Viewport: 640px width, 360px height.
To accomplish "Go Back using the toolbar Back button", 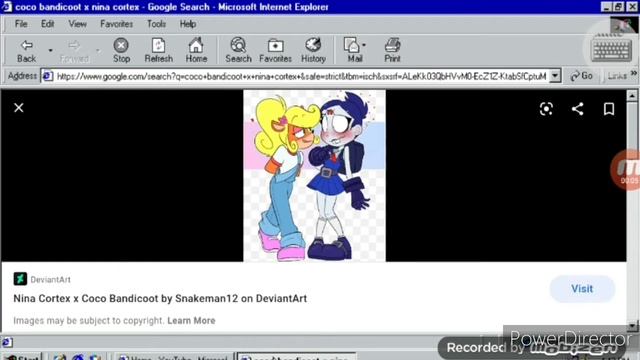I will click(x=27, y=50).
